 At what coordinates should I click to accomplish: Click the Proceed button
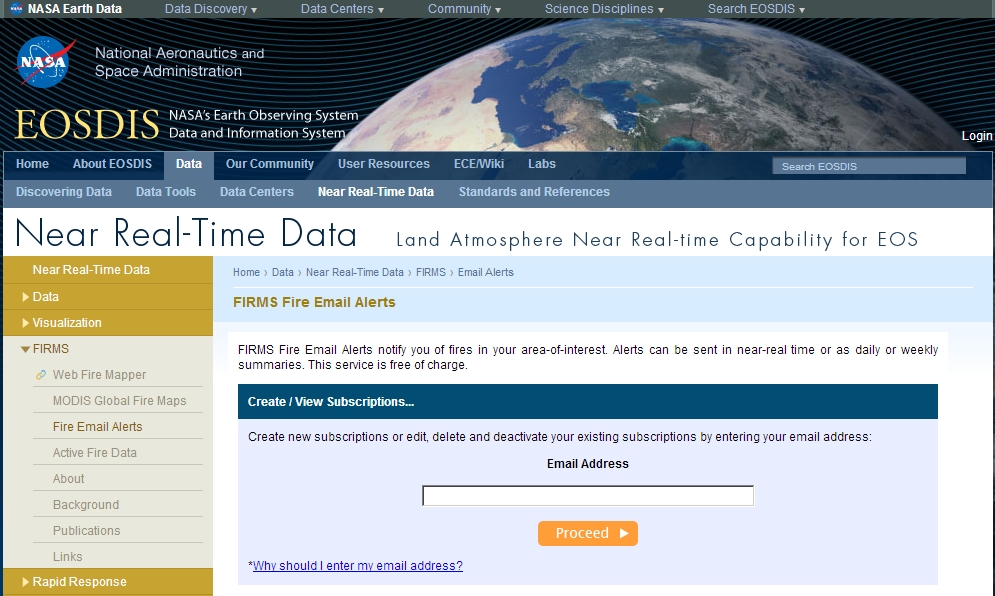pyautogui.click(x=588, y=533)
